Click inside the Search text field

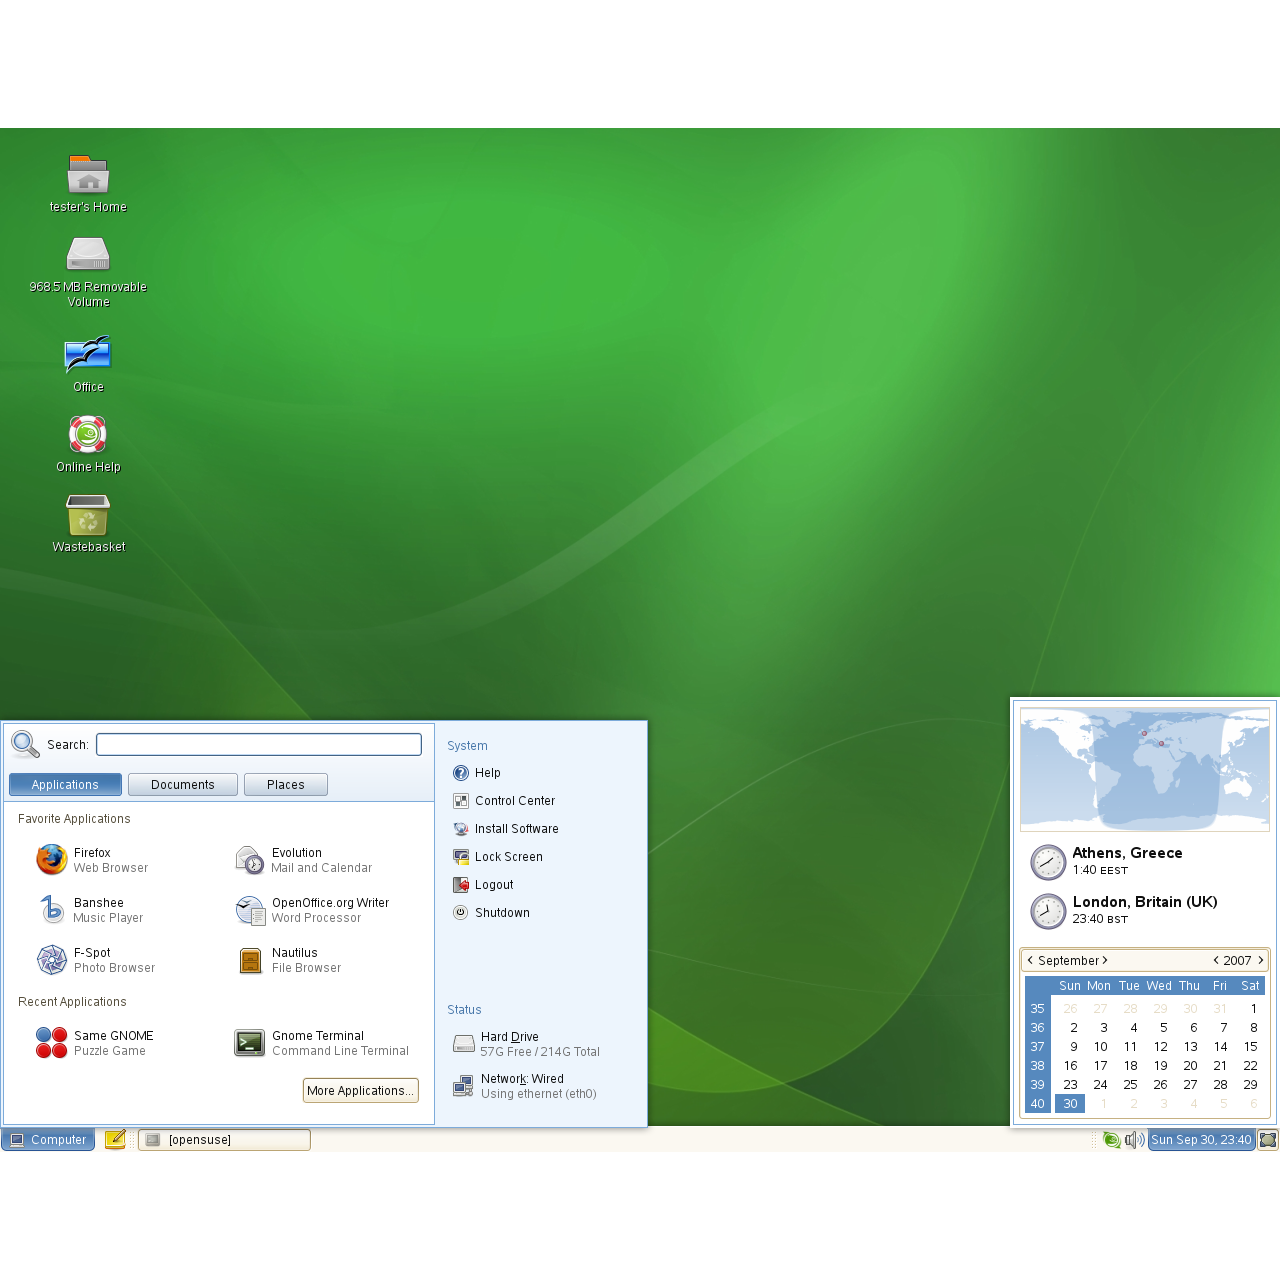pos(258,744)
